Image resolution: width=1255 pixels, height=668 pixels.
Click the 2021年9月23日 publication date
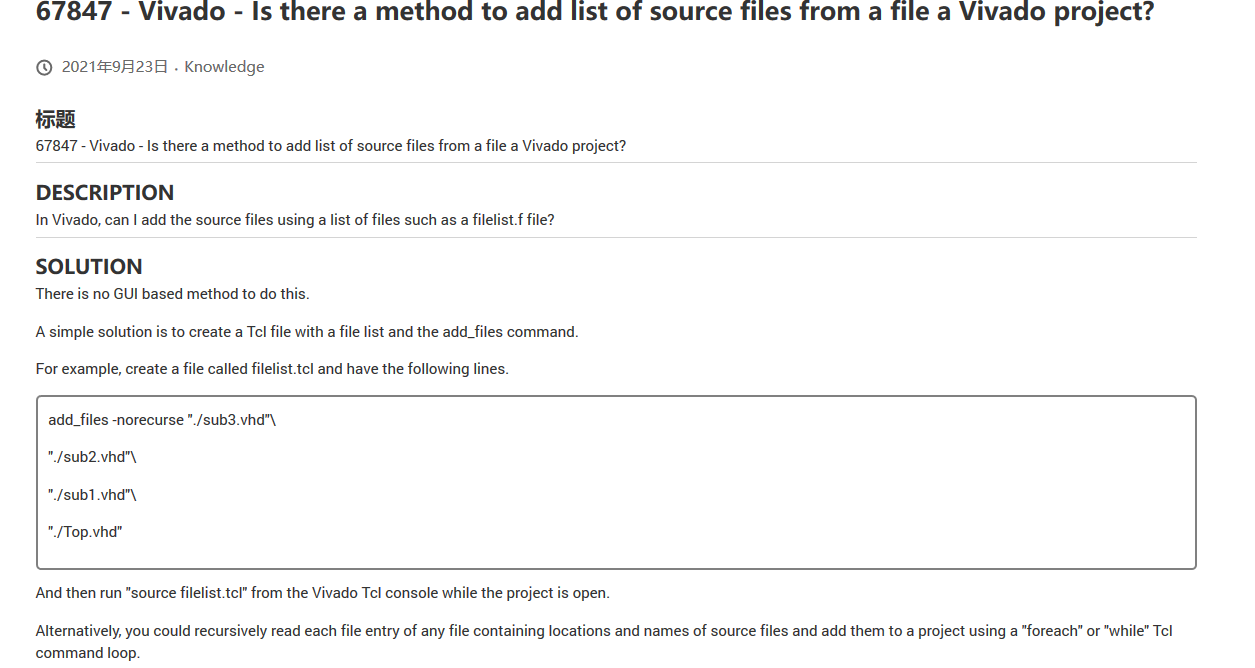click(114, 67)
